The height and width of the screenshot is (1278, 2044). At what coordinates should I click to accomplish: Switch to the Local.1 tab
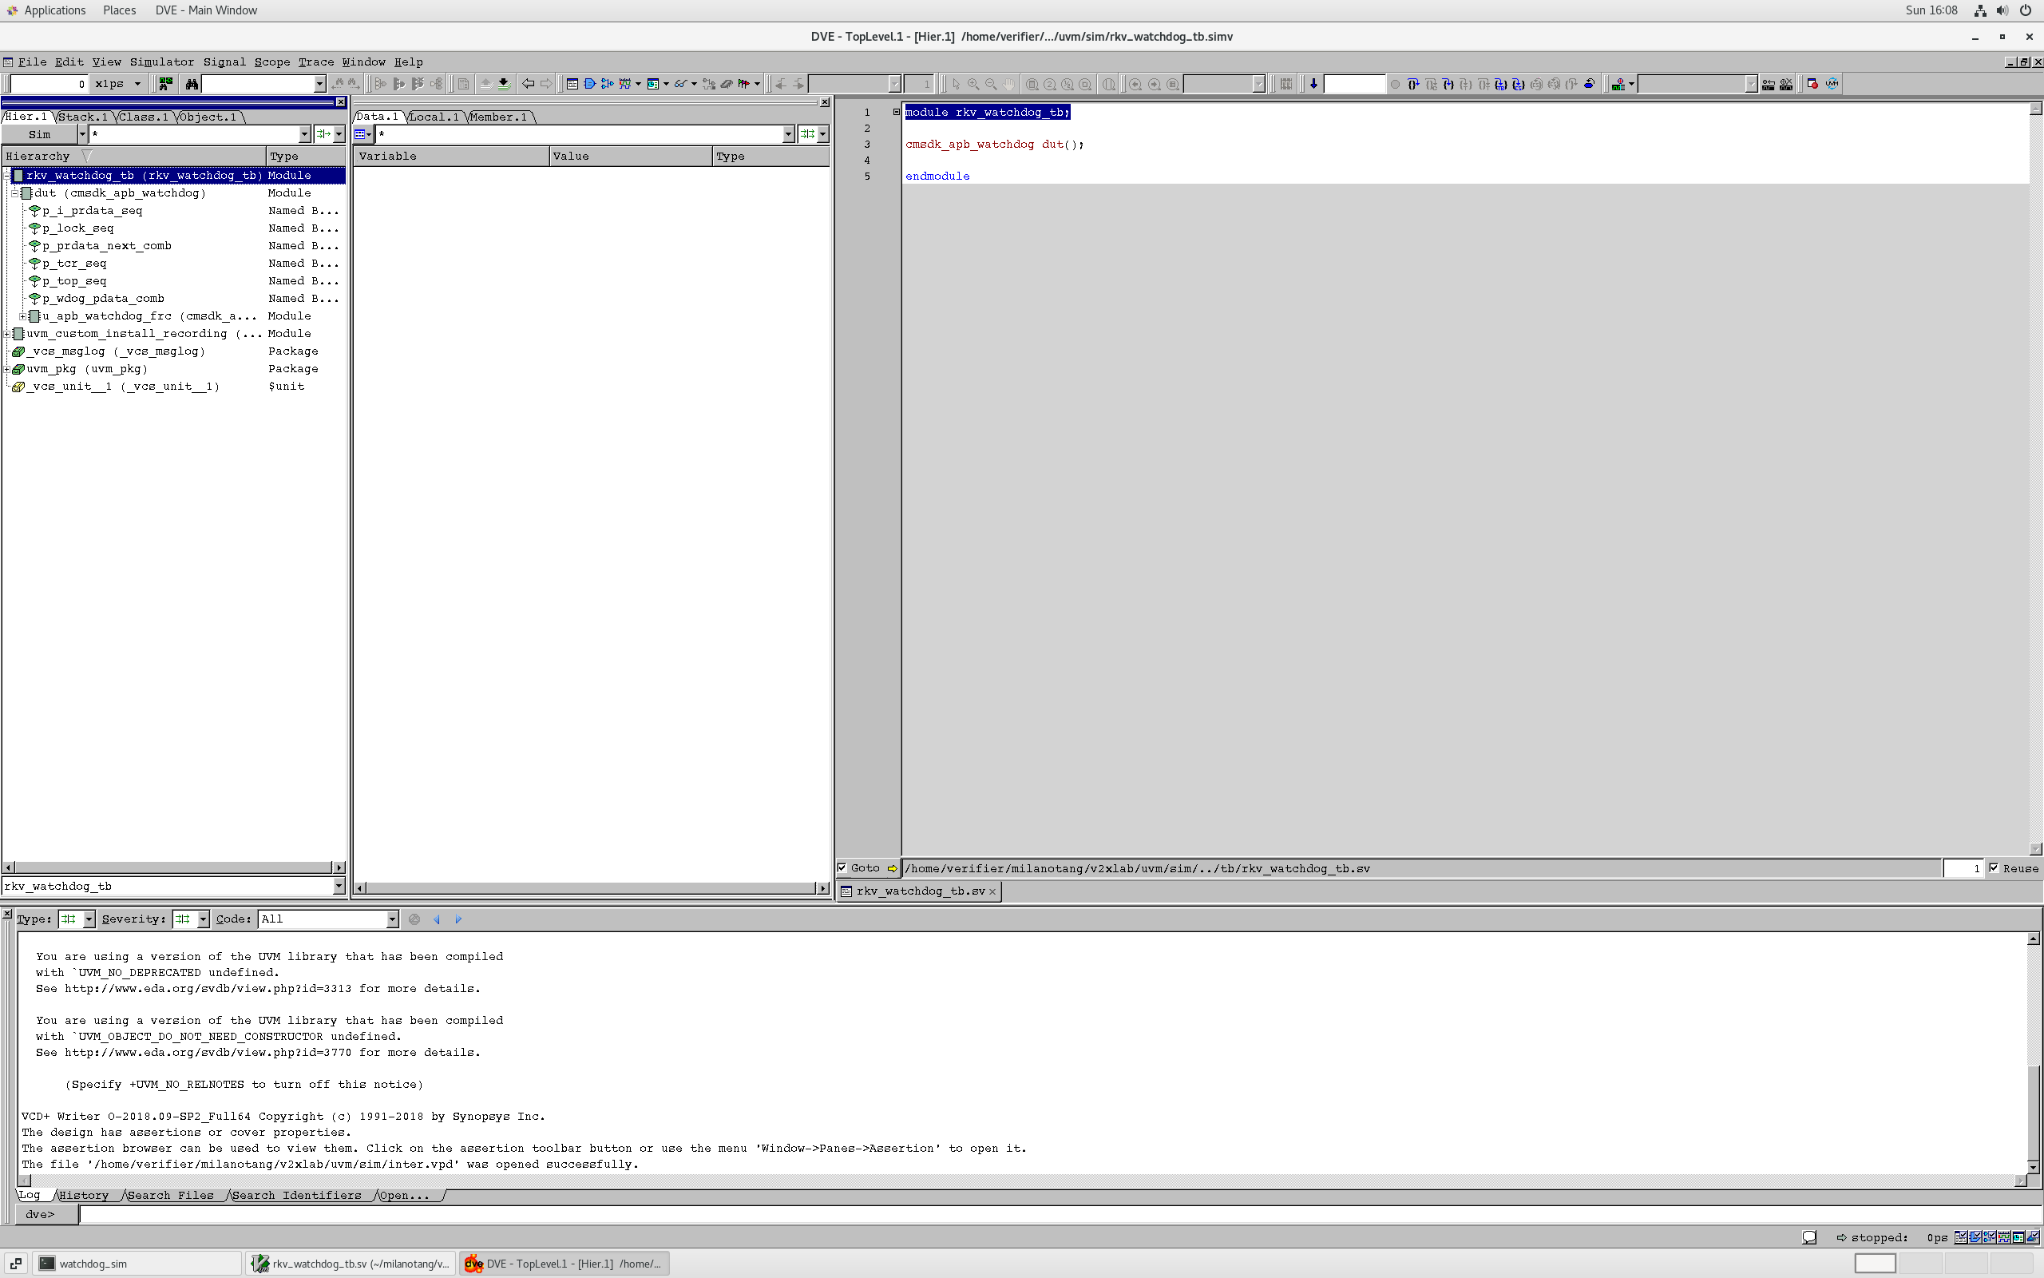pyautogui.click(x=434, y=117)
